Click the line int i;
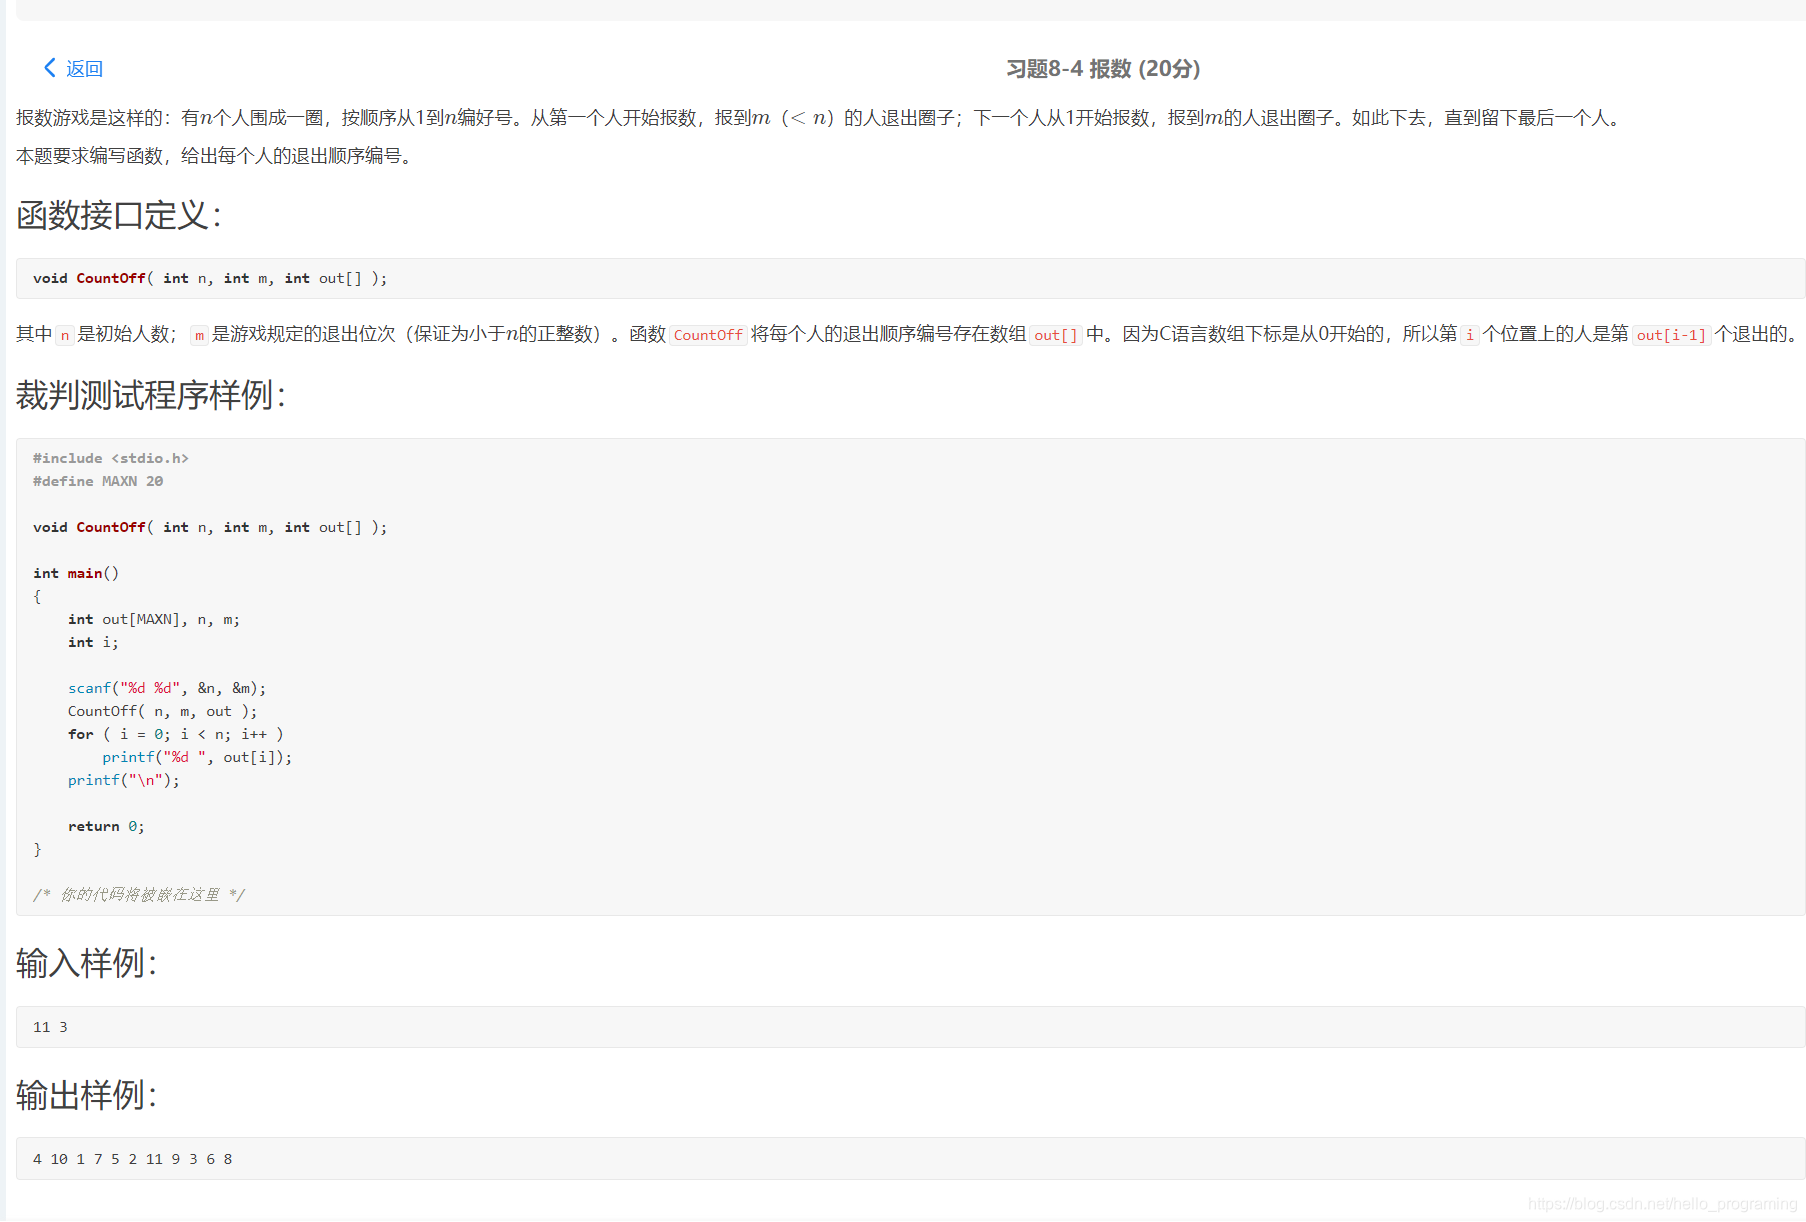The image size is (1806, 1222). click(93, 642)
